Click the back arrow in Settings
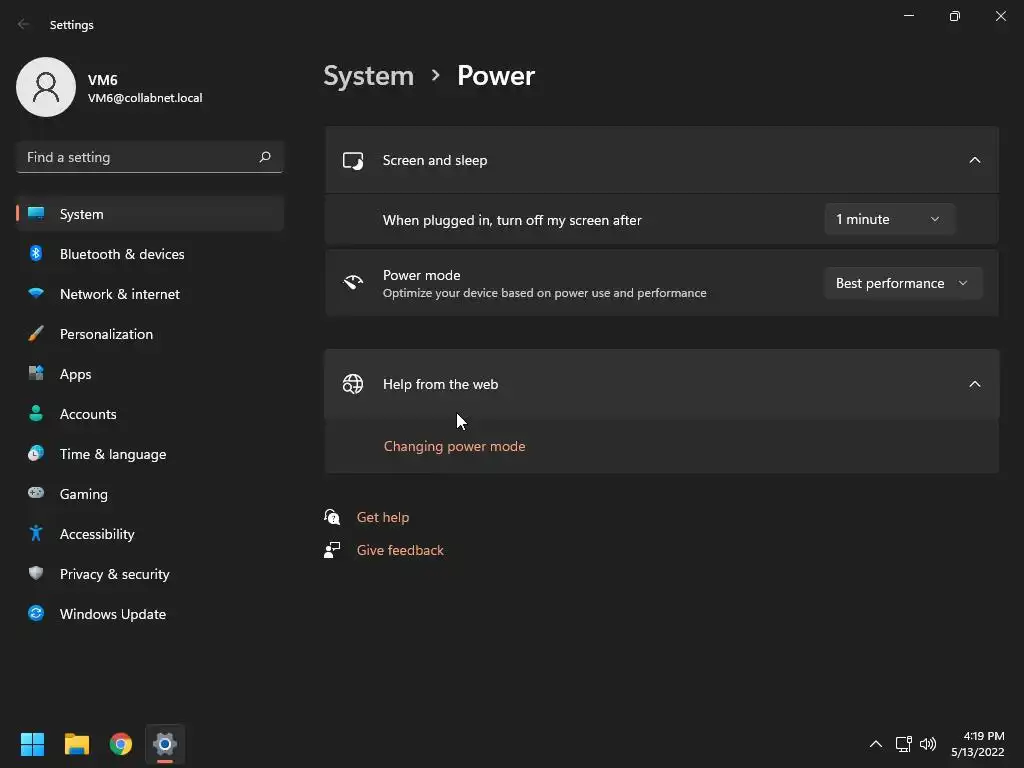Screen dimensions: 1024x768 [x=24, y=24]
